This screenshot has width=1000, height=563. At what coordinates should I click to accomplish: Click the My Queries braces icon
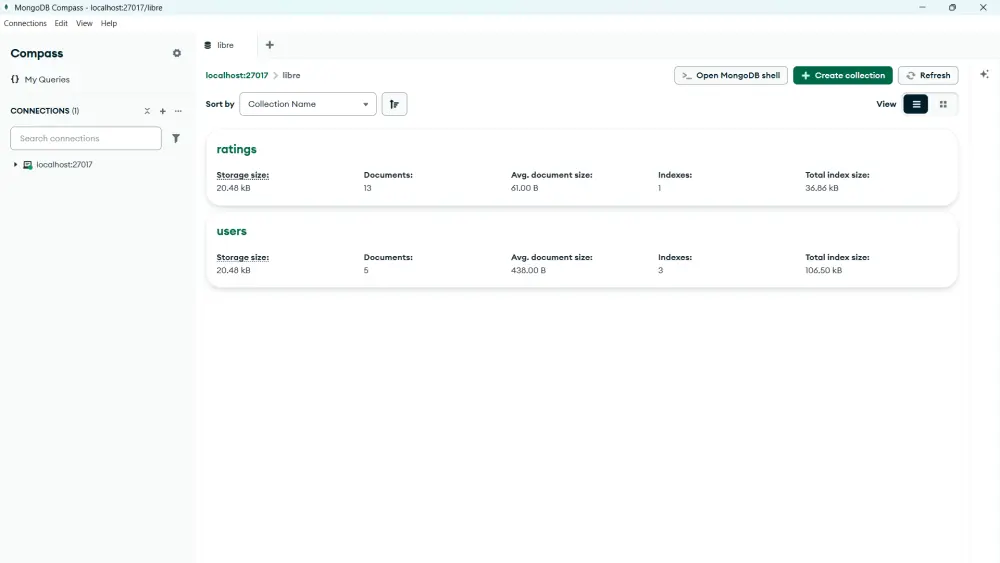point(15,80)
